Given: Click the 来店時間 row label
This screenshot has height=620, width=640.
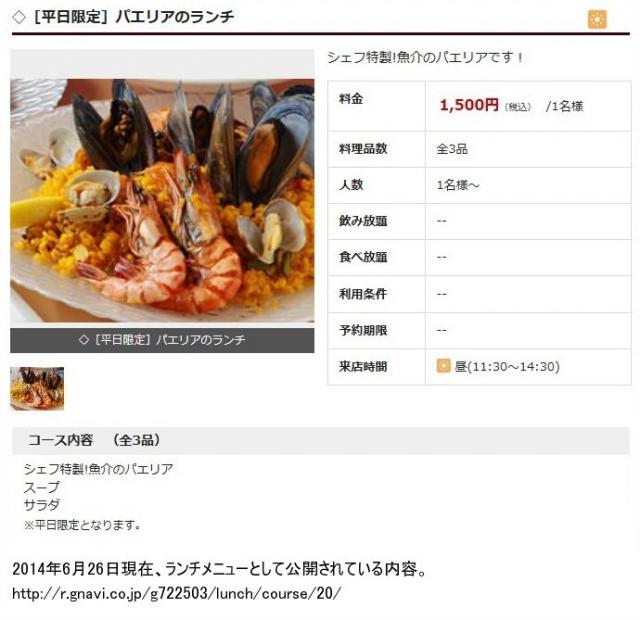Looking at the screenshot, I should [363, 367].
